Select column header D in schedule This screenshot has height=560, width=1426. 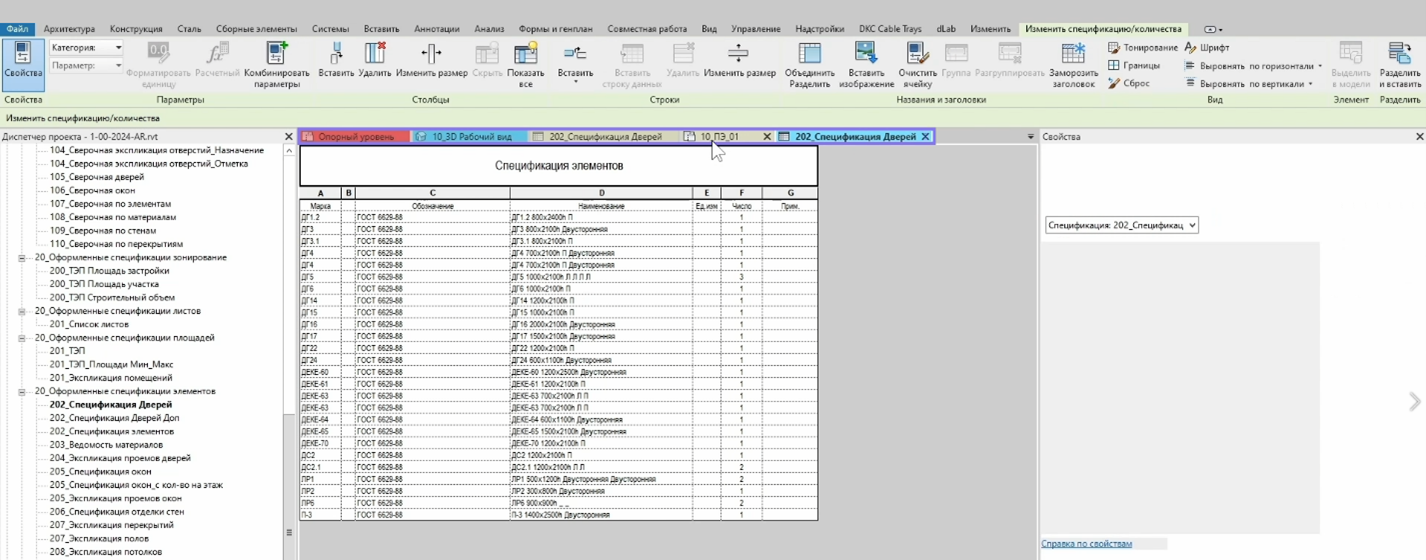click(x=601, y=193)
